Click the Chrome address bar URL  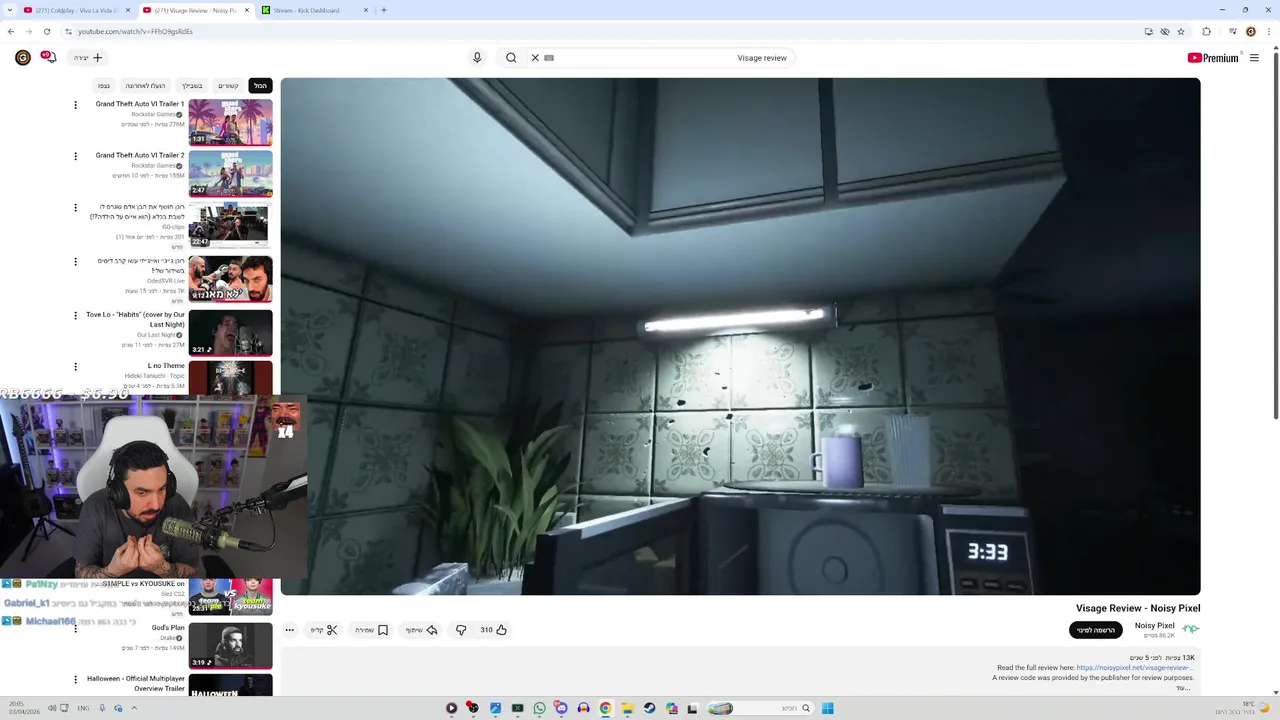(x=136, y=31)
